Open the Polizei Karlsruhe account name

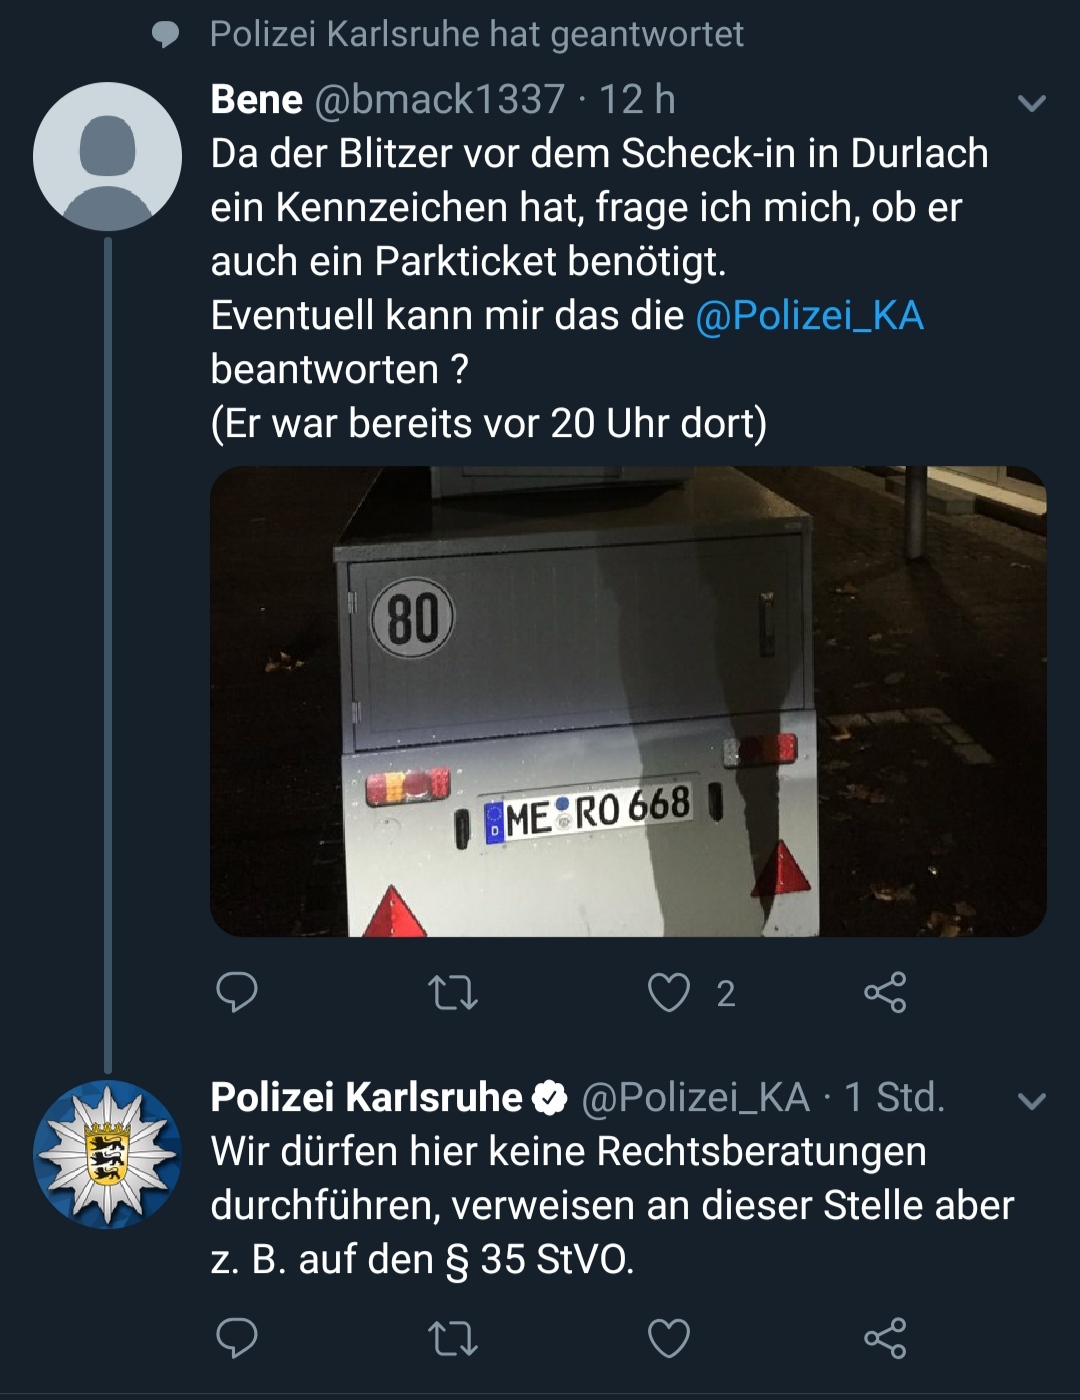tap(366, 1098)
